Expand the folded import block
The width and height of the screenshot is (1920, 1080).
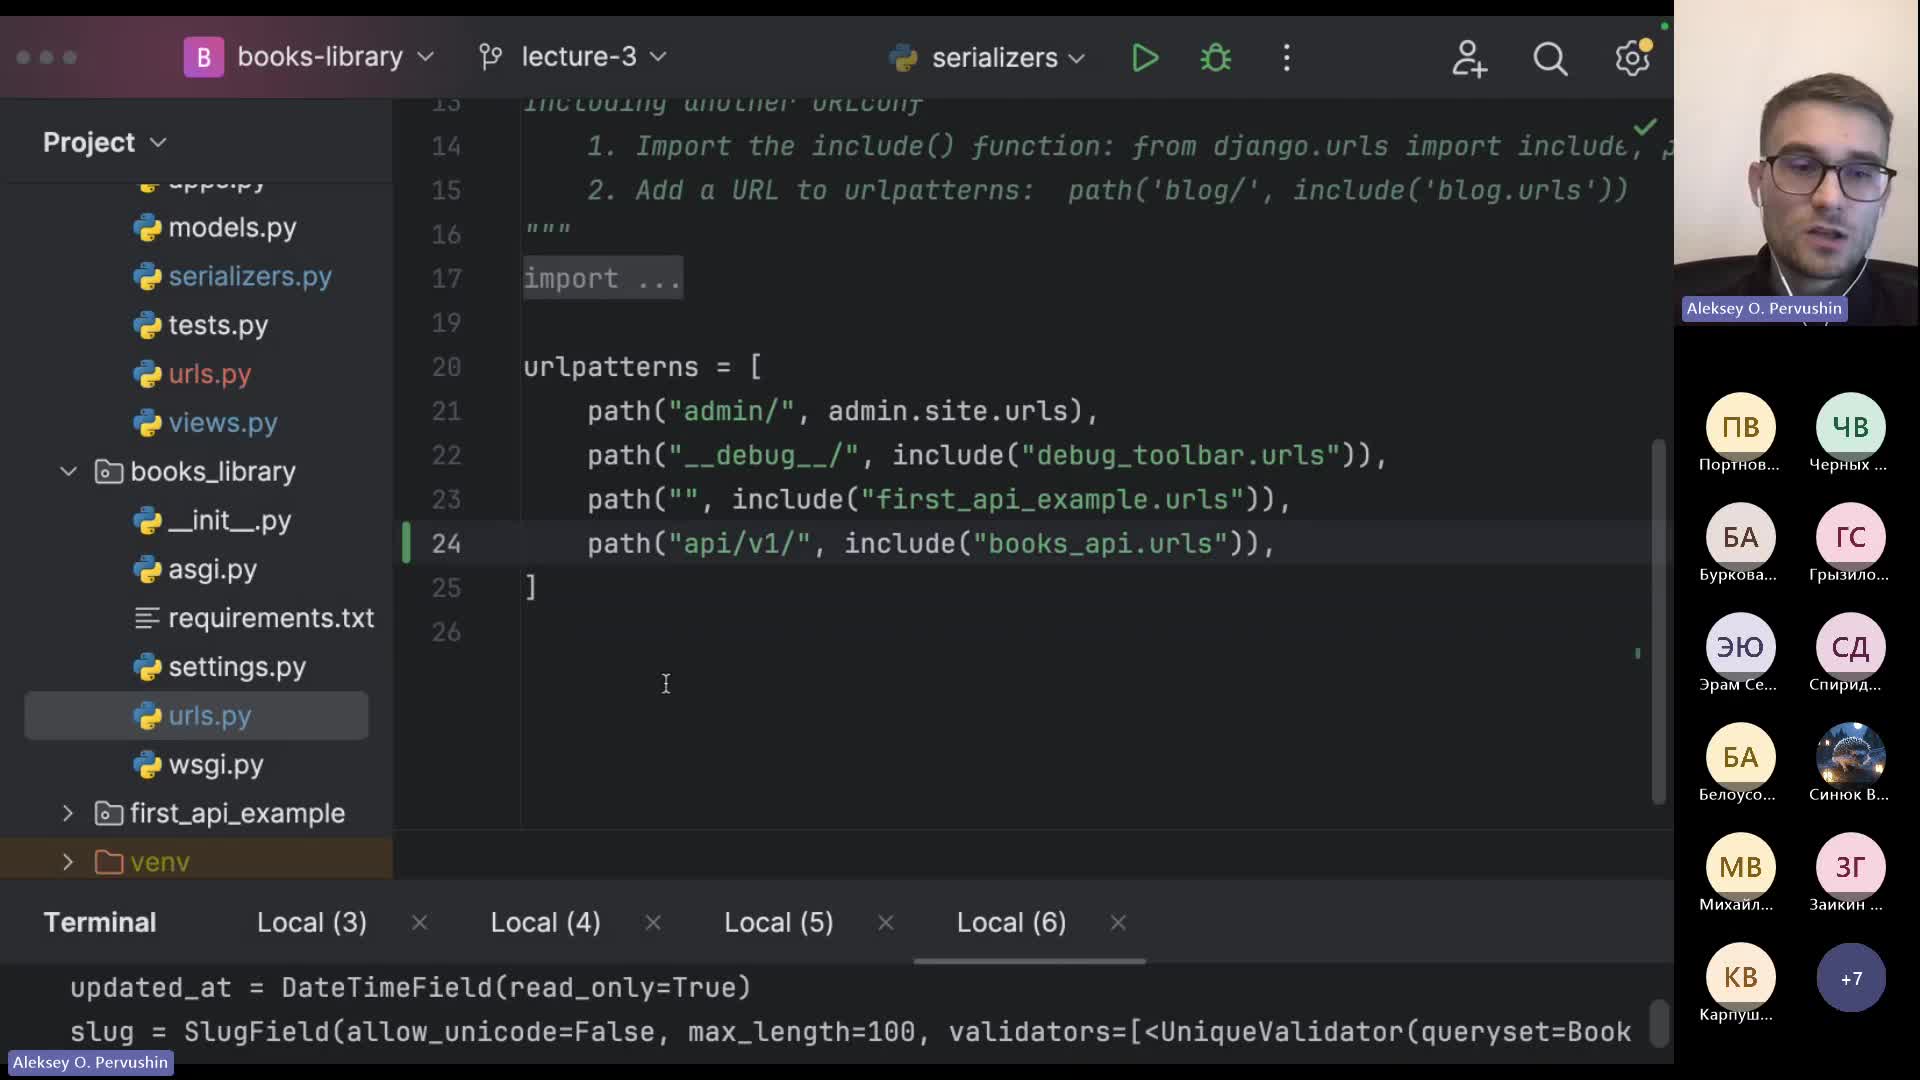click(x=602, y=278)
